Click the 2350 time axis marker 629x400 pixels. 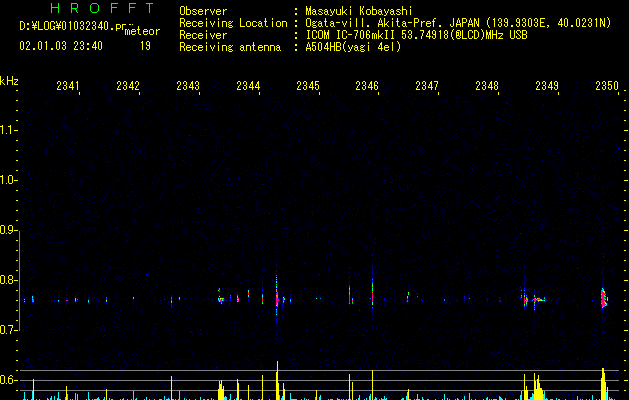point(607,85)
